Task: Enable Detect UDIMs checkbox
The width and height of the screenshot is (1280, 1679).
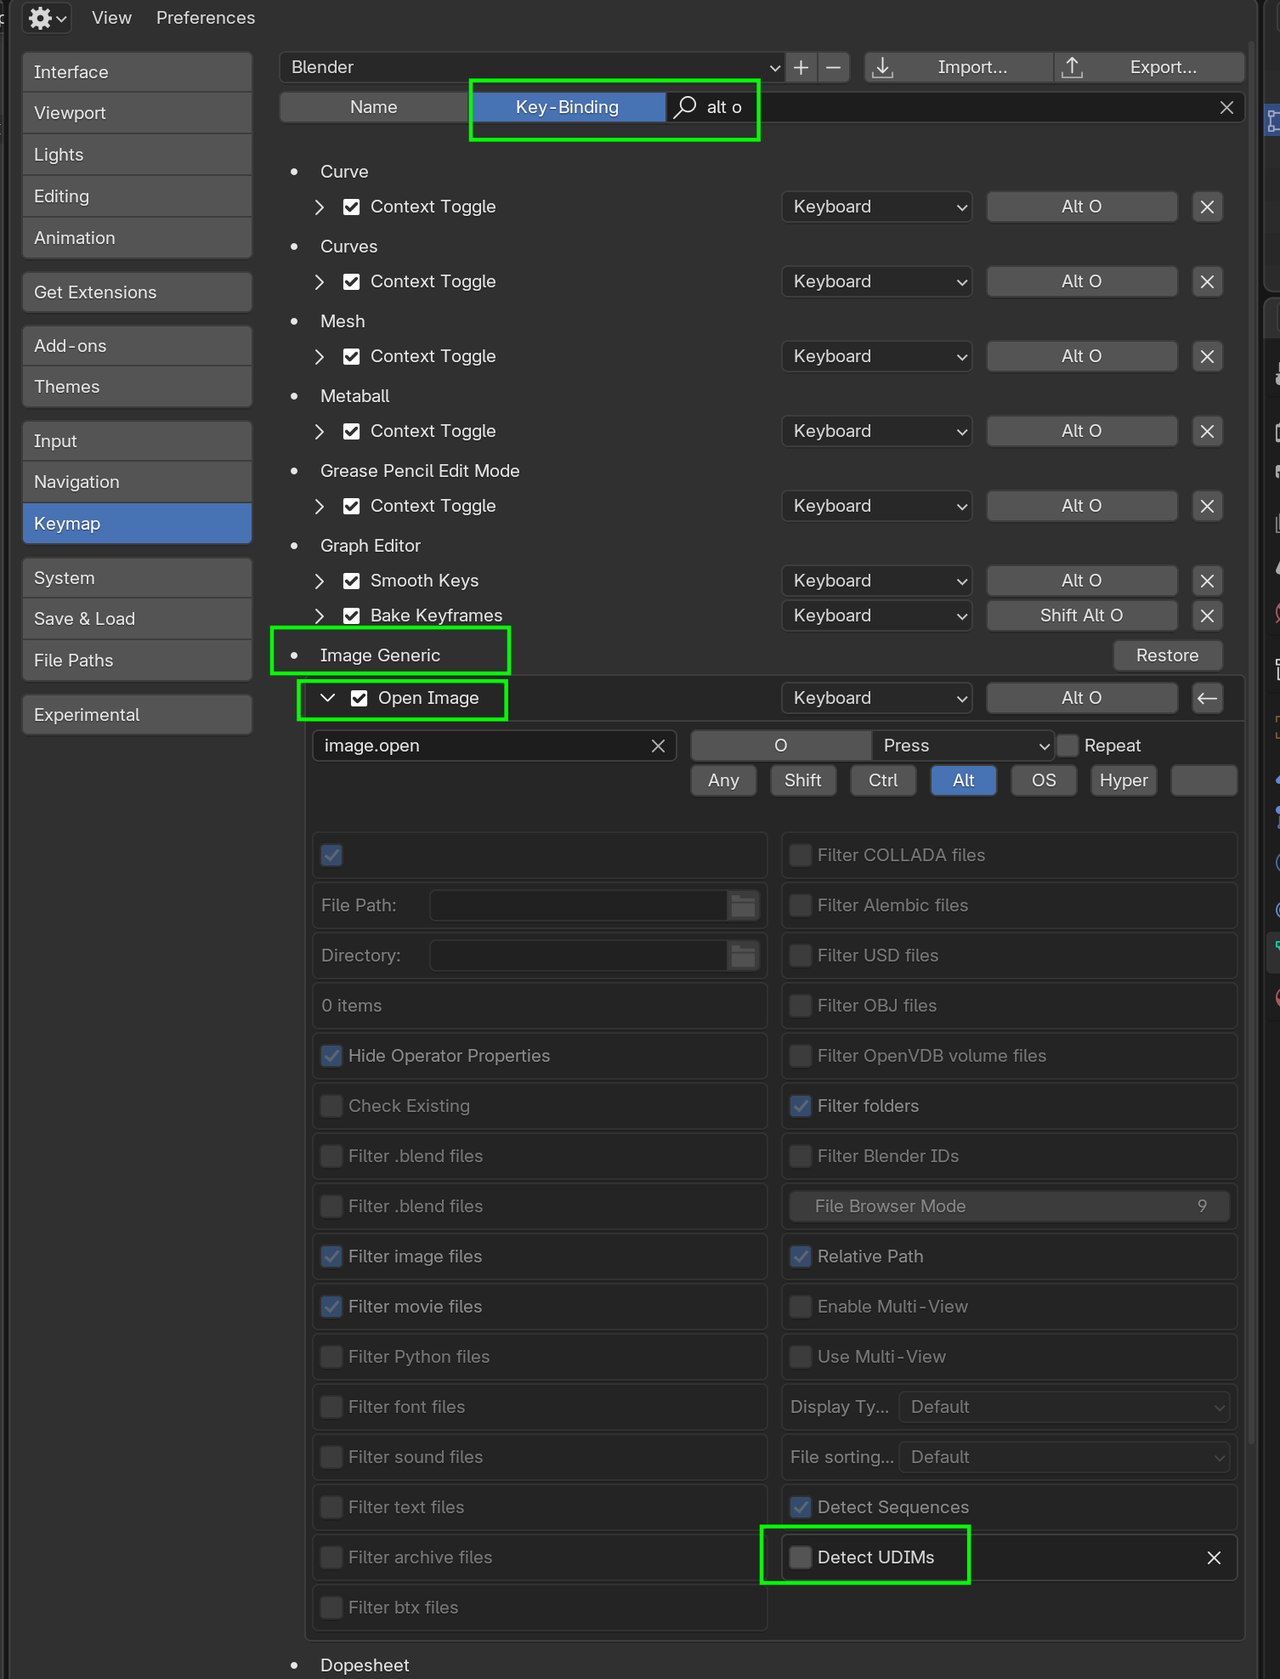Action: [800, 1557]
